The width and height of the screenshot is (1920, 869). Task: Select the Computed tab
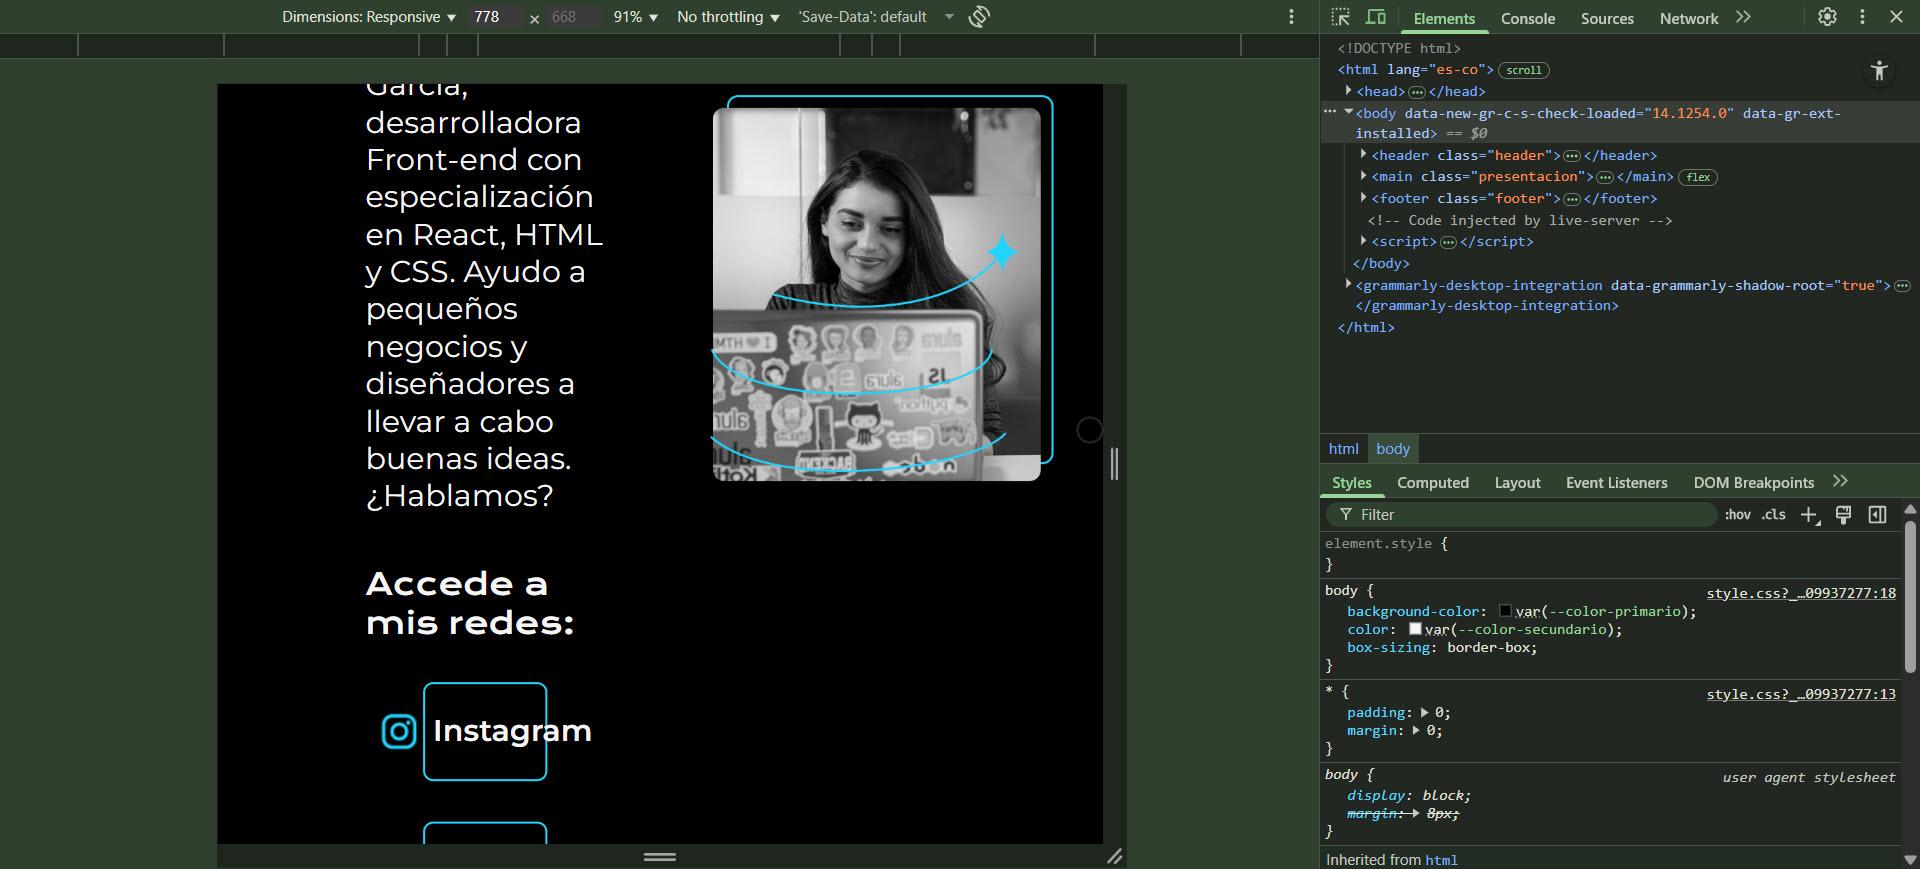(1433, 483)
